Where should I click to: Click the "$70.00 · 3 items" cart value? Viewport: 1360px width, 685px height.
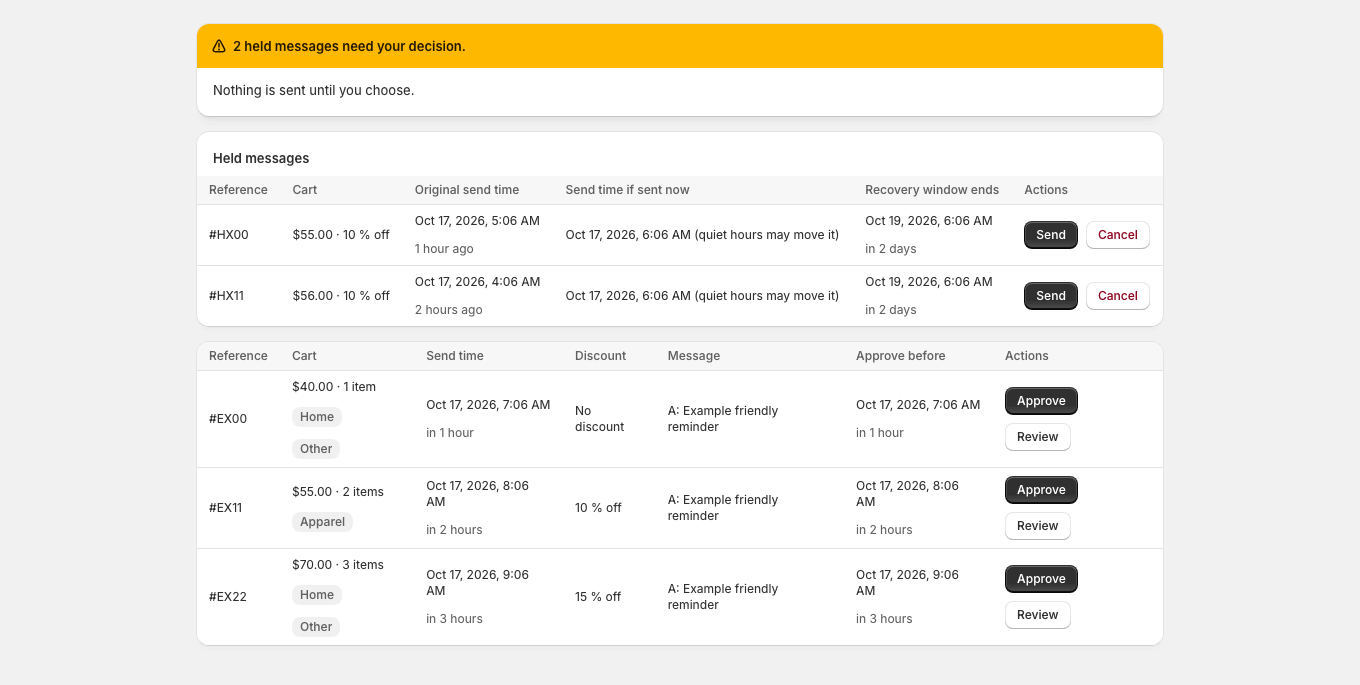click(338, 565)
